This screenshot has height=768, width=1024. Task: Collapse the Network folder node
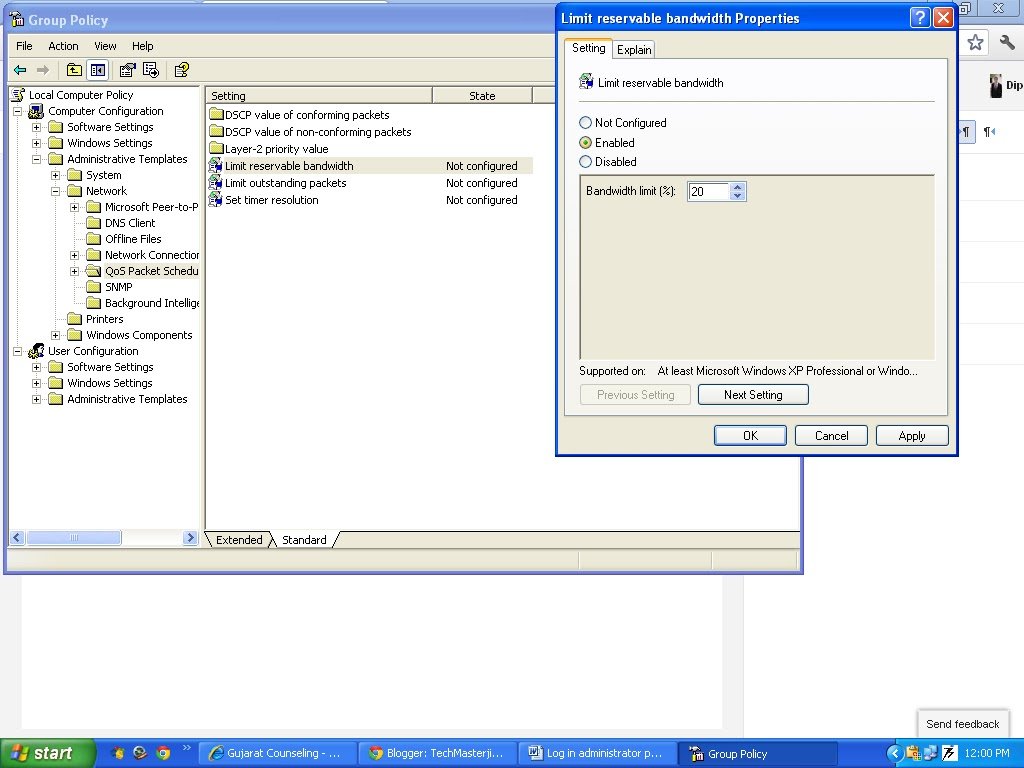pyautogui.click(x=56, y=191)
